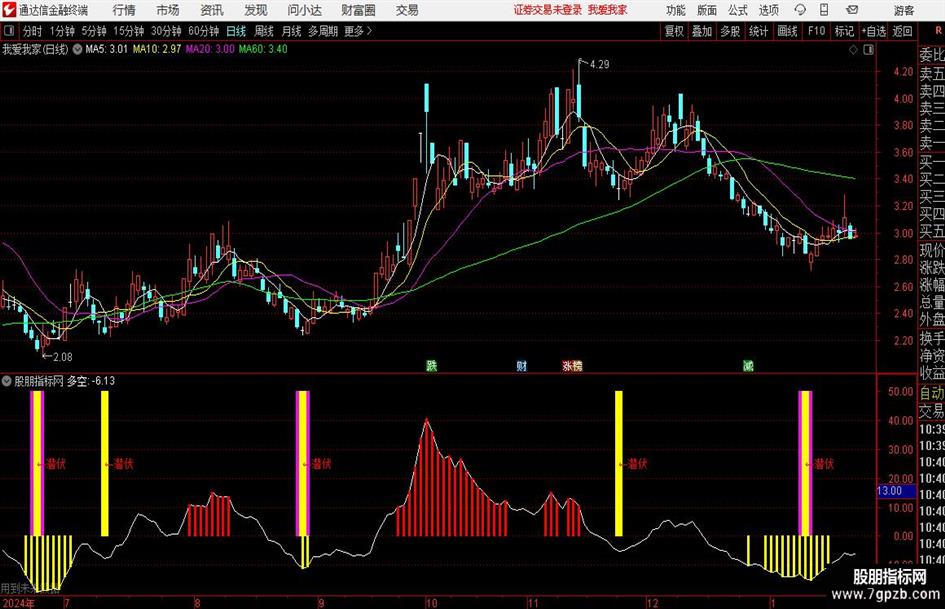Click the panel layout icon left of 分时
Viewport: 945px width, 609px height.
pyautogui.click(x=8, y=31)
